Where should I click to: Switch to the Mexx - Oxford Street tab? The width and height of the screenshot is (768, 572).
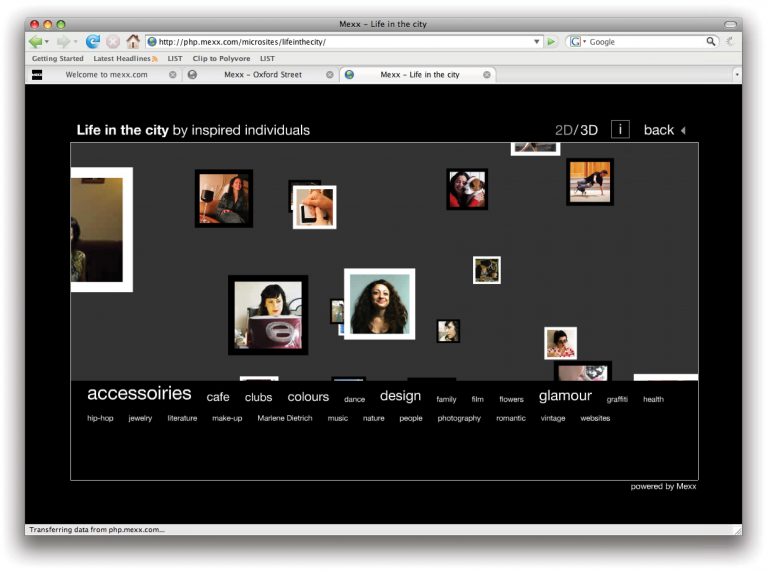click(263, 74)
